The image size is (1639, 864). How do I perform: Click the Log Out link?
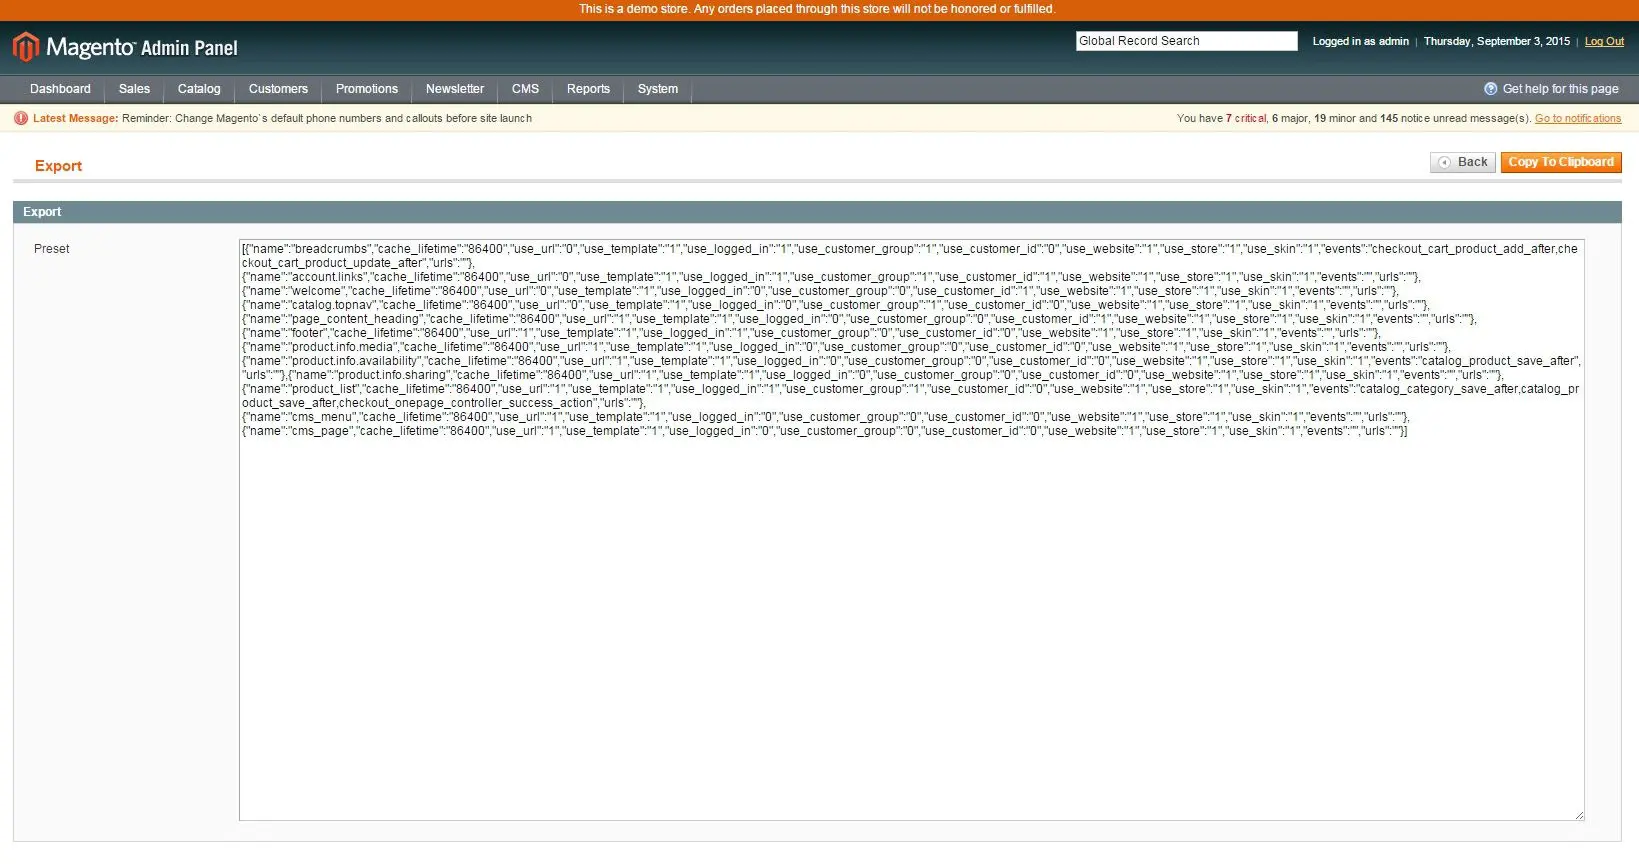[x=1604, y=41]
